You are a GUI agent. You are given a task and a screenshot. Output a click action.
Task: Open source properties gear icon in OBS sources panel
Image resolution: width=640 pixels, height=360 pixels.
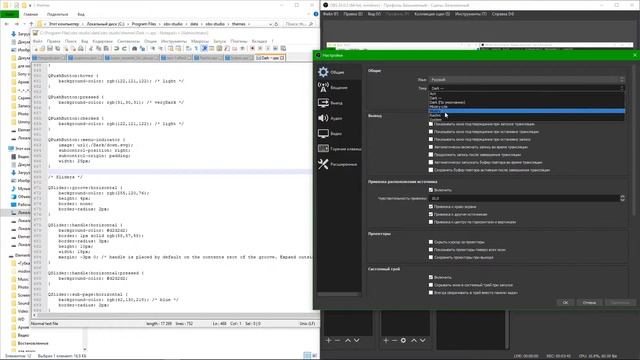pyautogui.click(x=403, y=340)
